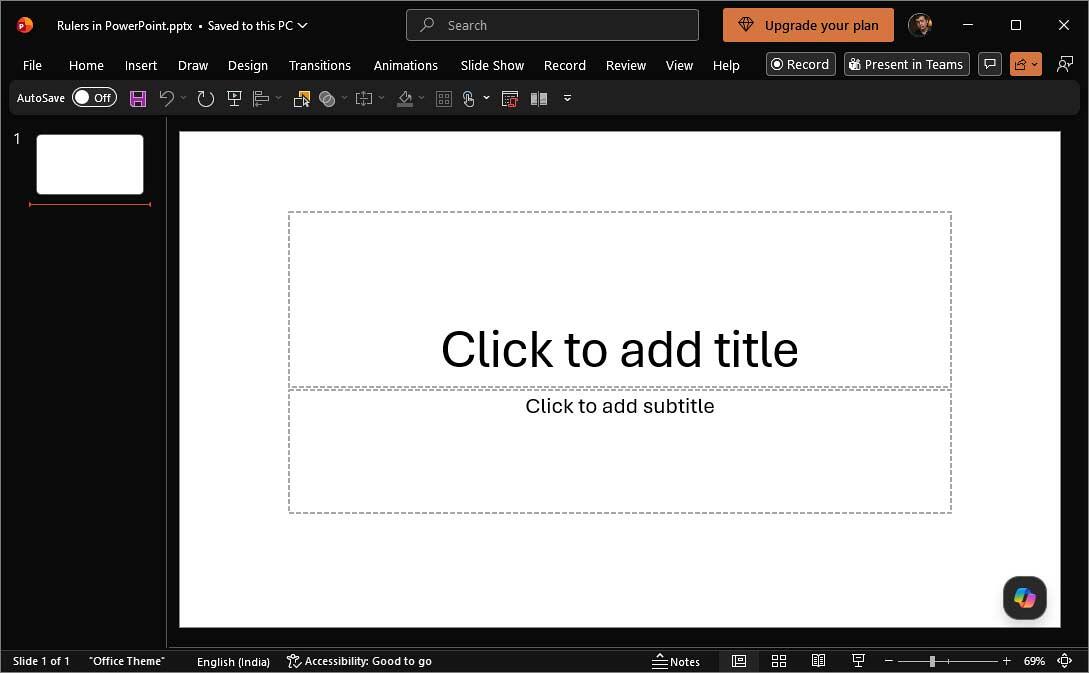Expand the text alignment dropdown arrow

pyautogui.click(x=381, y=98)
